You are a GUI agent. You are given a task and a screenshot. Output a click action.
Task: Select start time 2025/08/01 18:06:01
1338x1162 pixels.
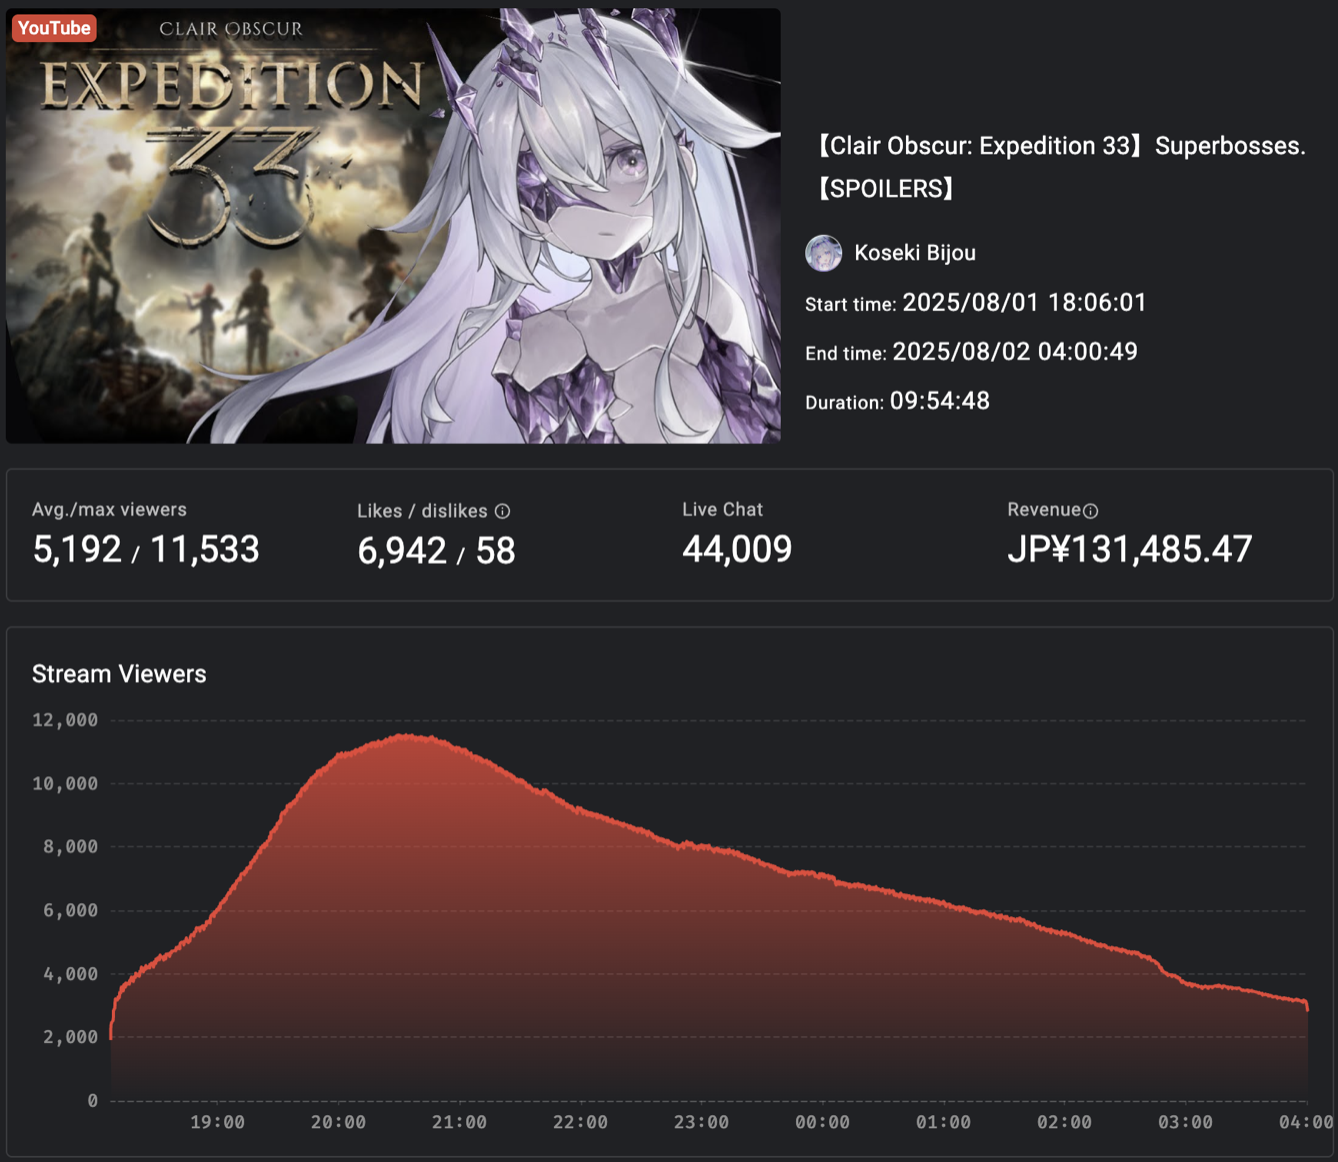coord(1024,303)
